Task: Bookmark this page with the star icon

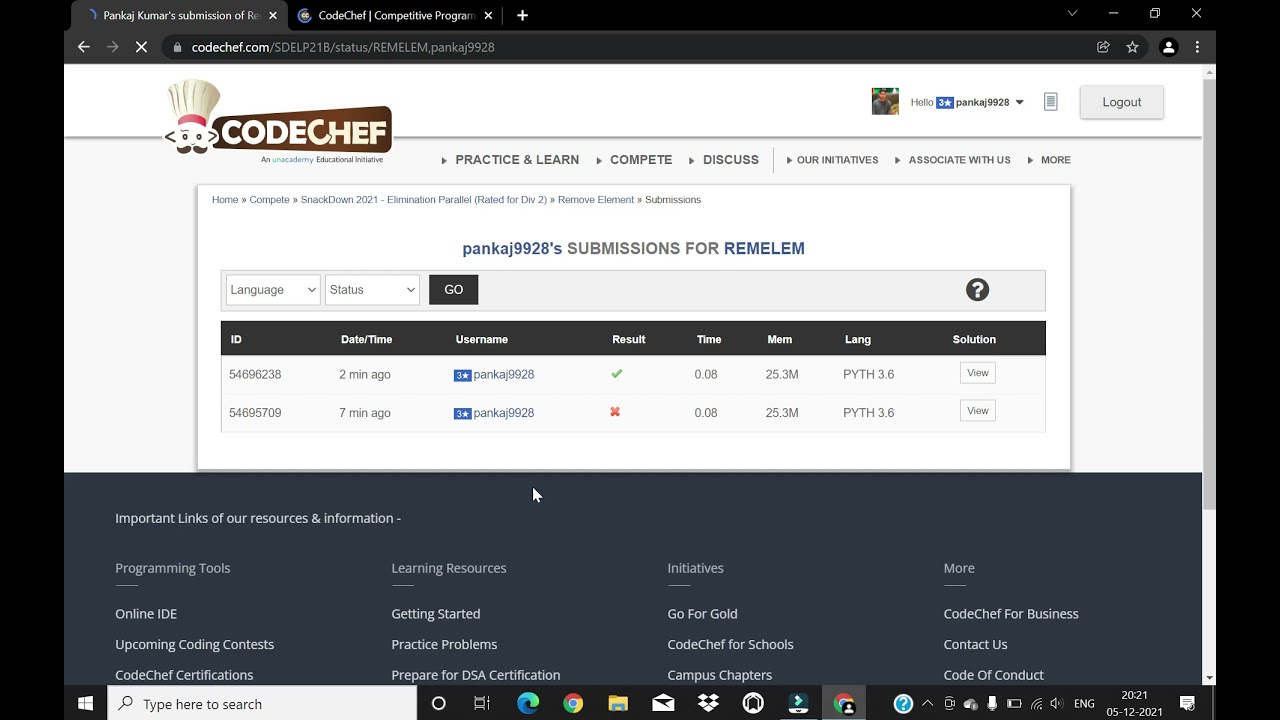Action: (x=1132, y=47)
